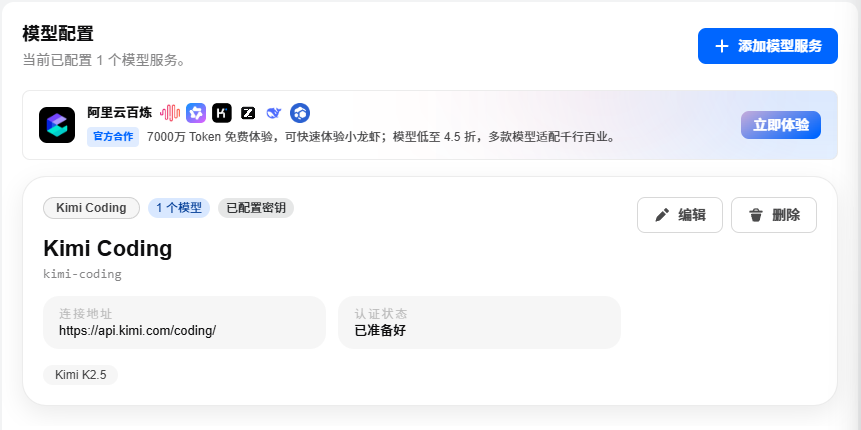This screenshot has width=861, height=430.
Task: Select the Kimi K2.5 model chip
Action: click(81, 375)
